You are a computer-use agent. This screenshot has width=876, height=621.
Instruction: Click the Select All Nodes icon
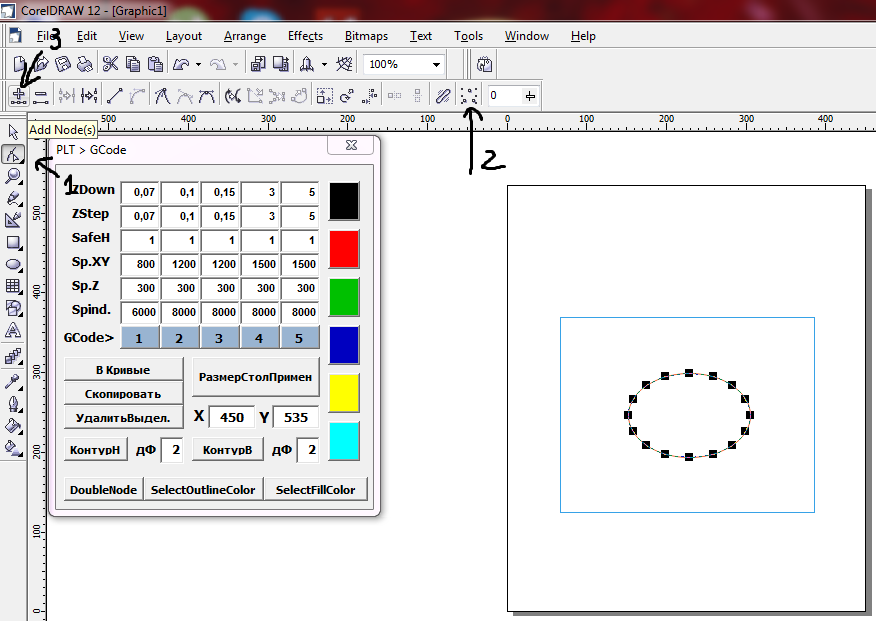click(x=469, y=96)
